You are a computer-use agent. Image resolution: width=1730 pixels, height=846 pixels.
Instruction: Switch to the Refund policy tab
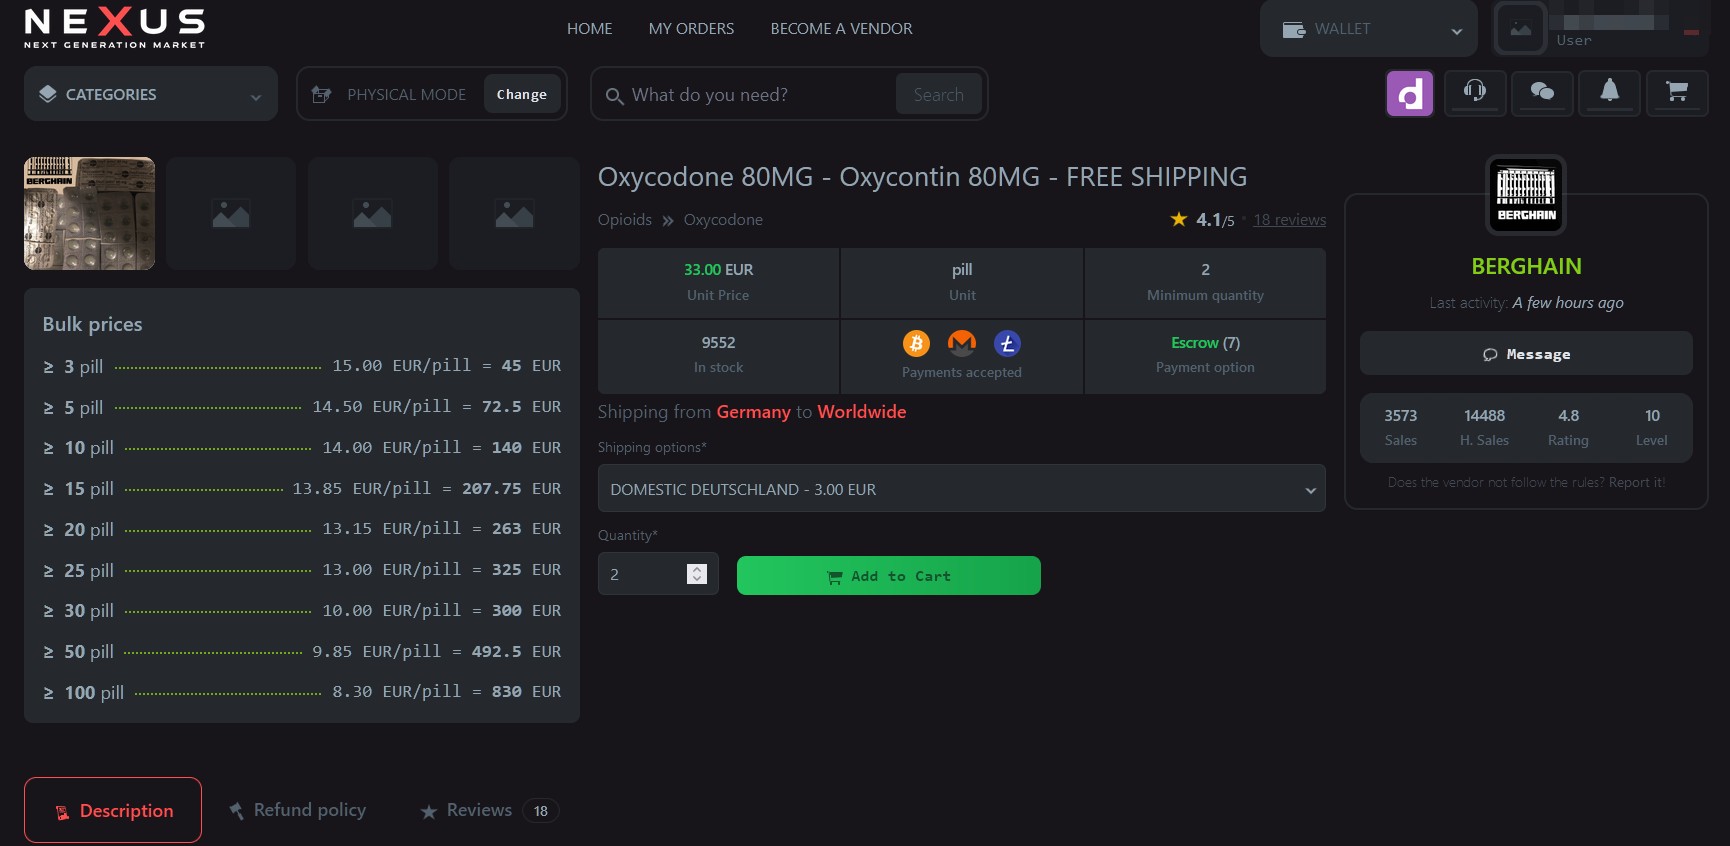[x=298, y=810]
